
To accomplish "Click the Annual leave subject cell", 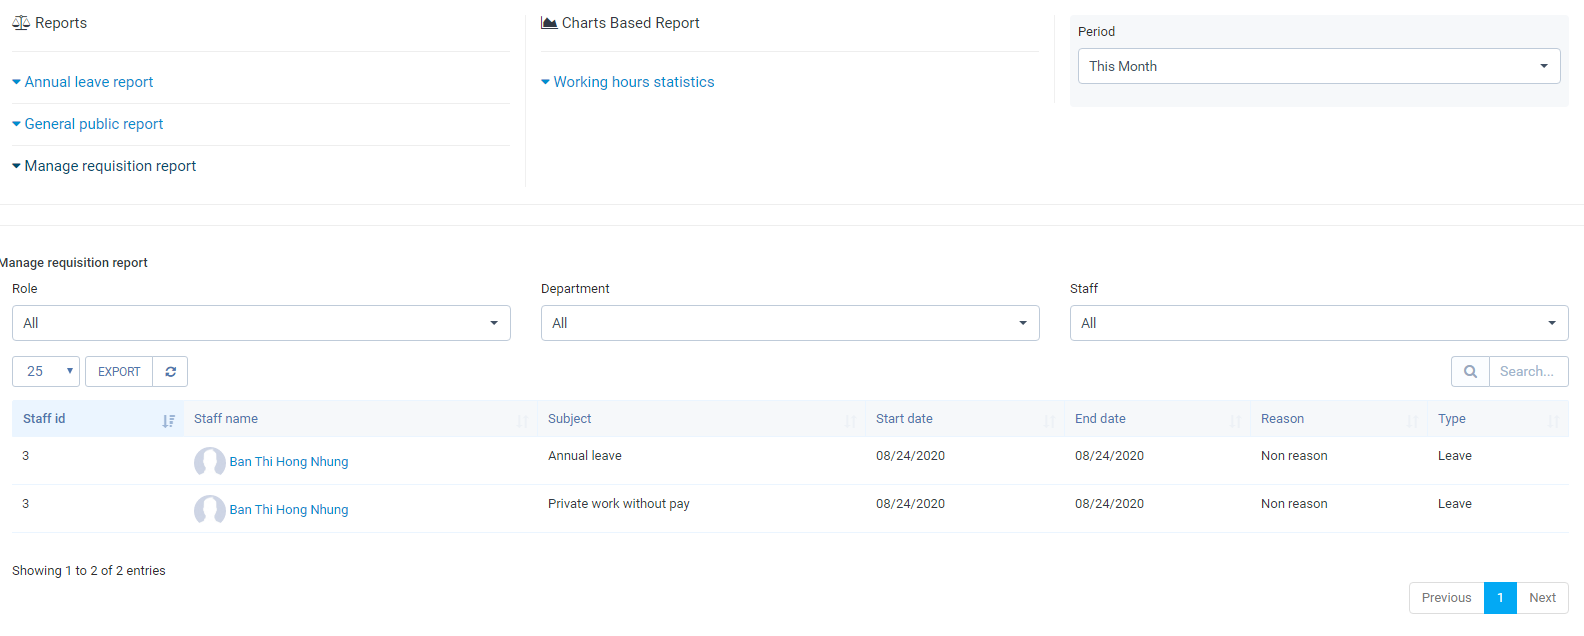I will pyautogui.click(x=585, y=456).
